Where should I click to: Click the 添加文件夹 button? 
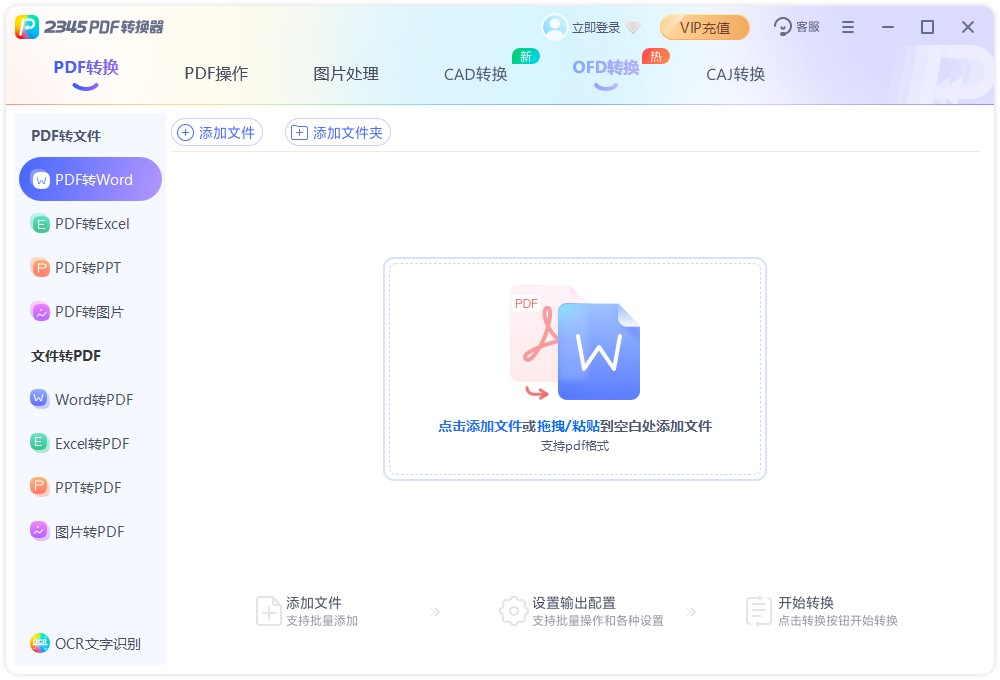click(337, 132)
